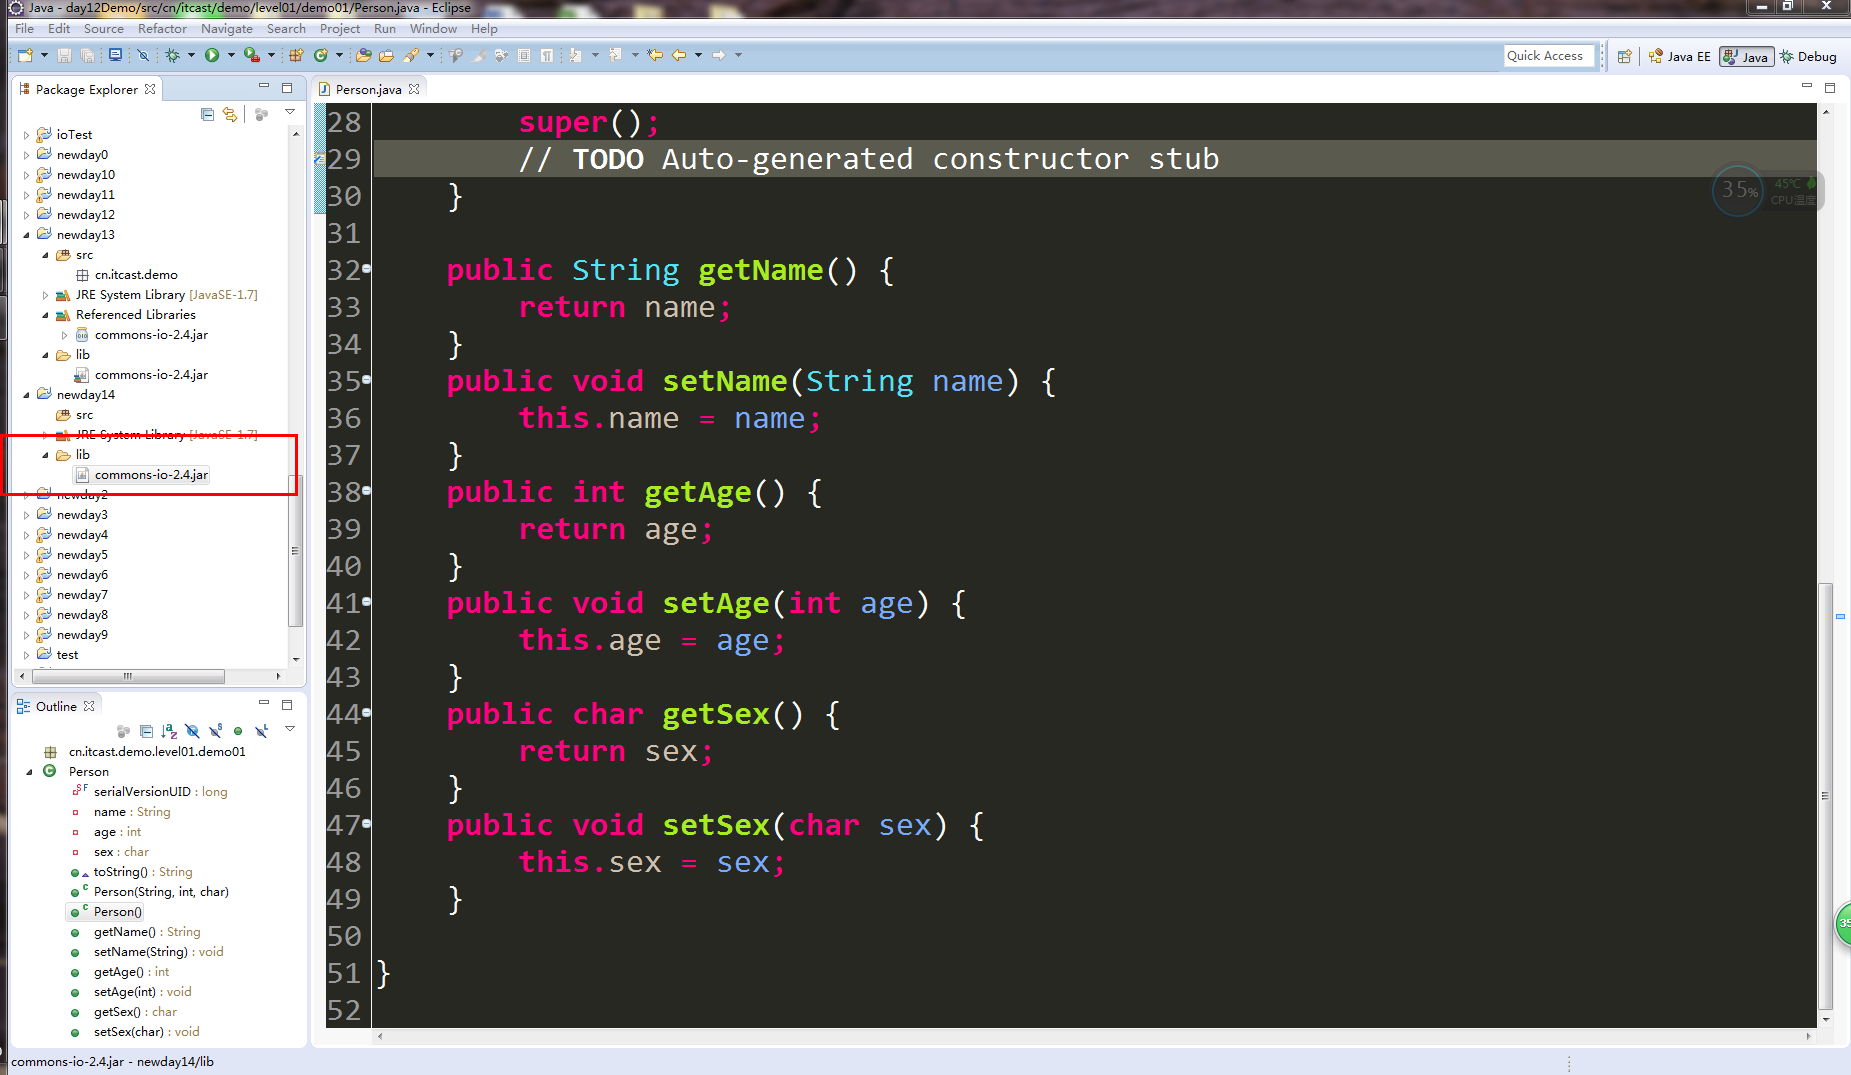
Task: Click the Open Task folder icon
Action: pos(386,55)
